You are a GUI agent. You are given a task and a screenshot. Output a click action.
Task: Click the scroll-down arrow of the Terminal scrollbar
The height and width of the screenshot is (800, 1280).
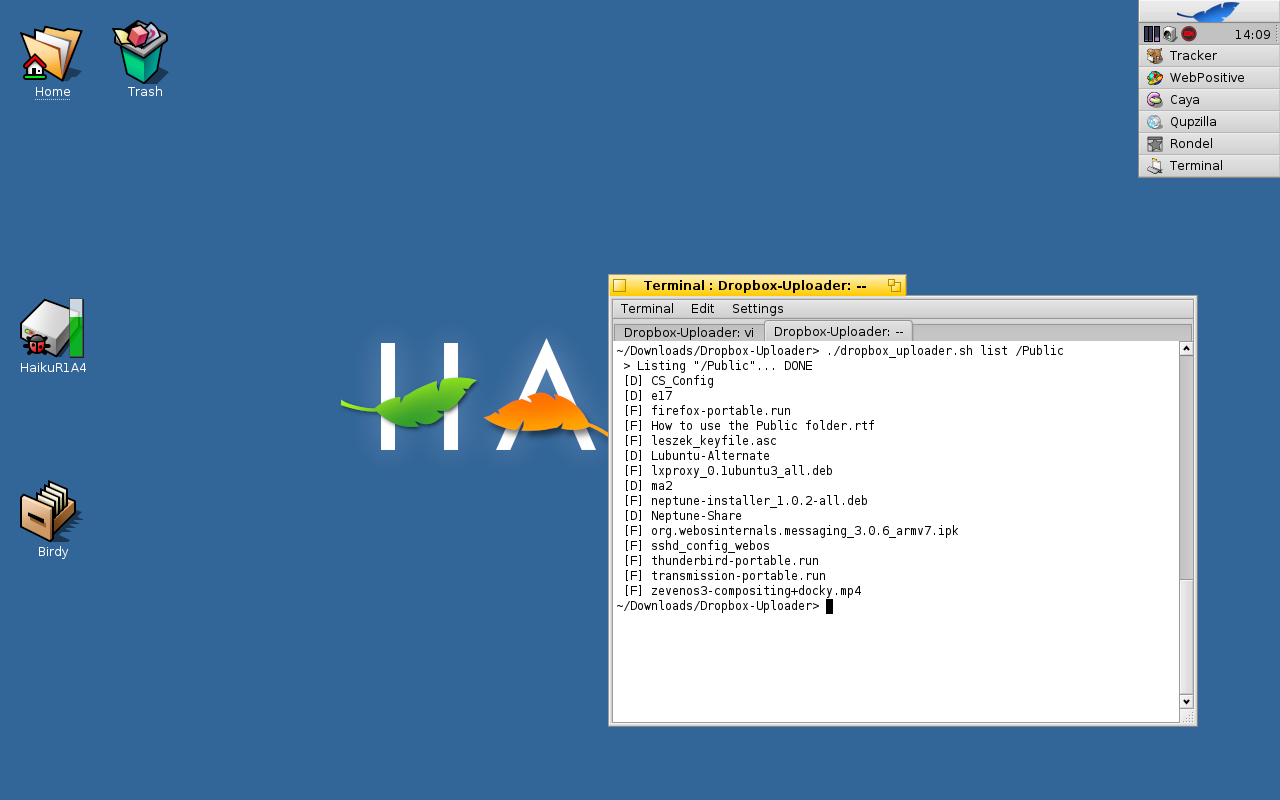(1186, 702)
